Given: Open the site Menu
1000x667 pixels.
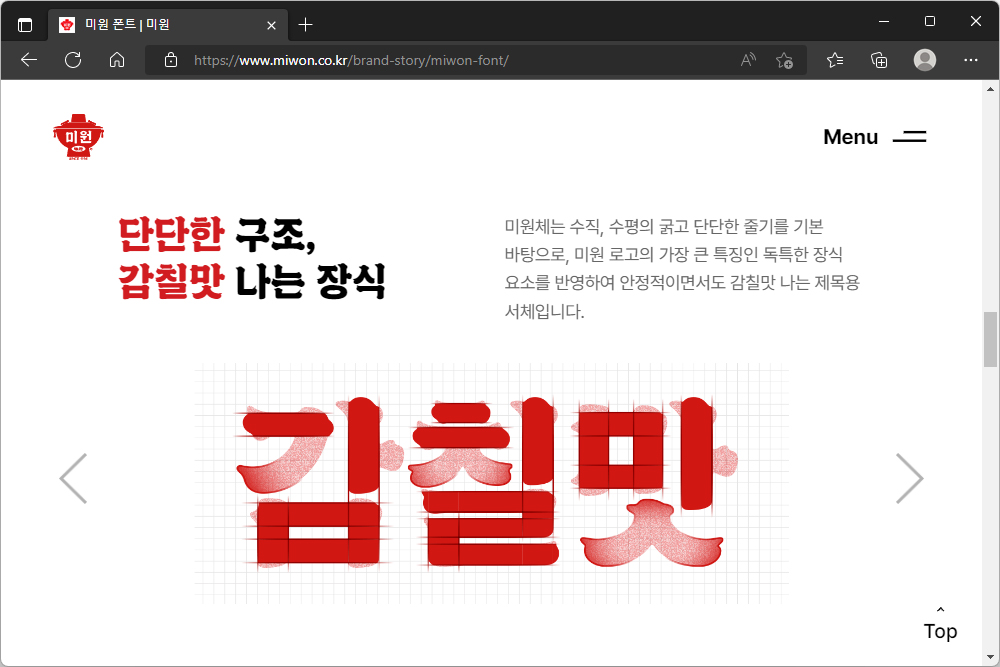Looking at the screenshot, I should point(874,136).
